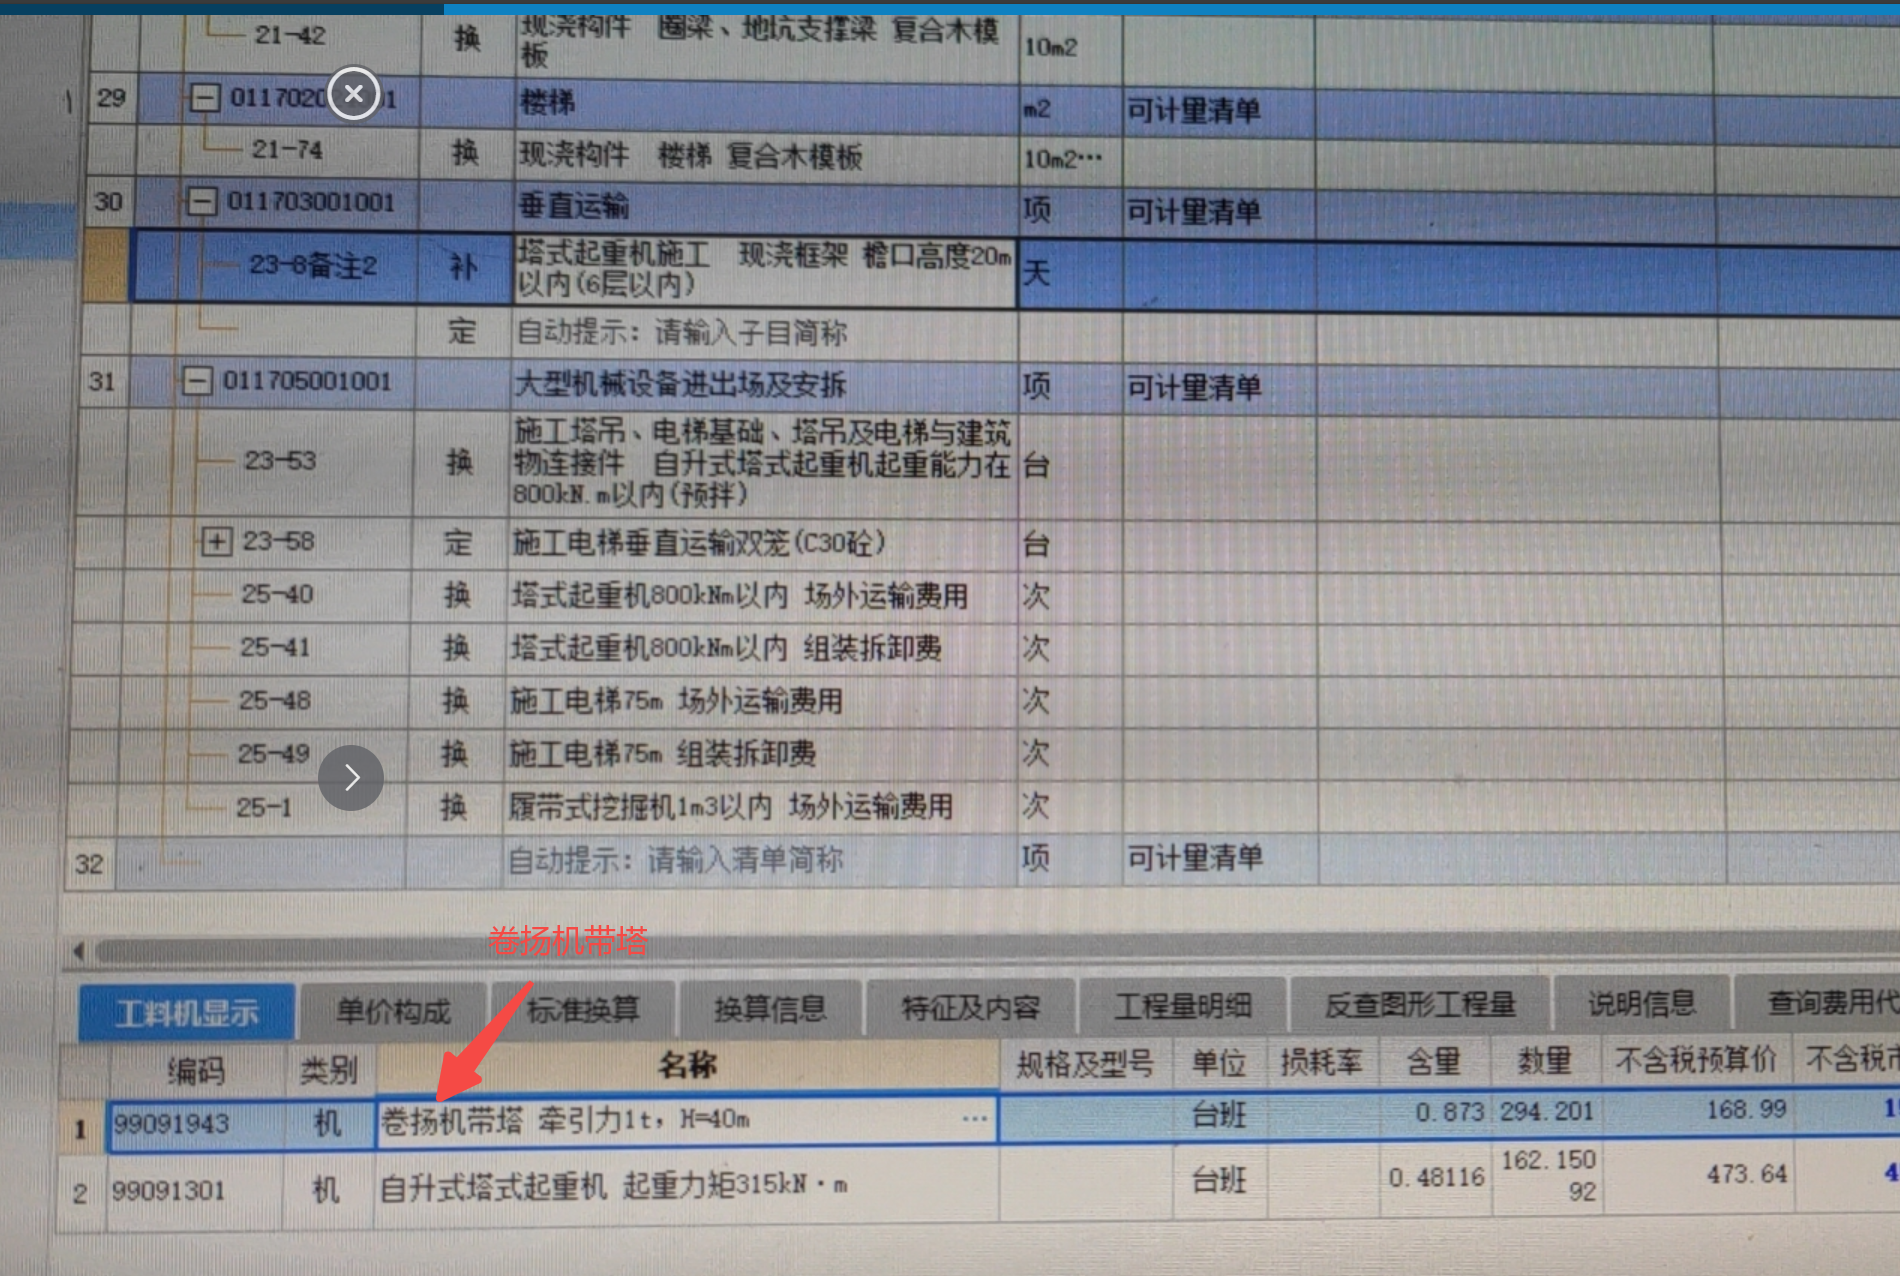Click the 数量 column header

(x=1545, y=1060)
